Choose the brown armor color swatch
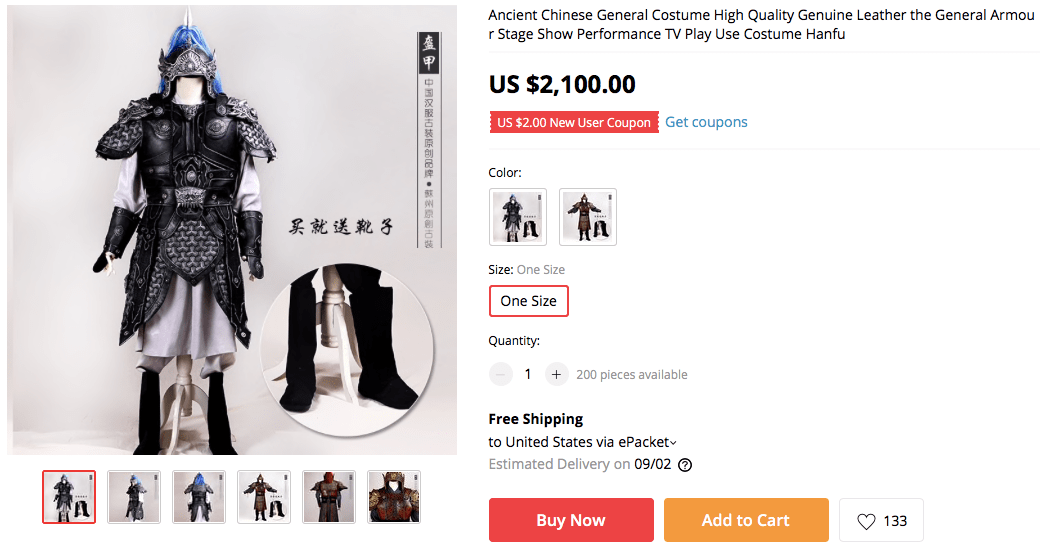The width and height of the screenshot is (1045, 556). (588, 217)
